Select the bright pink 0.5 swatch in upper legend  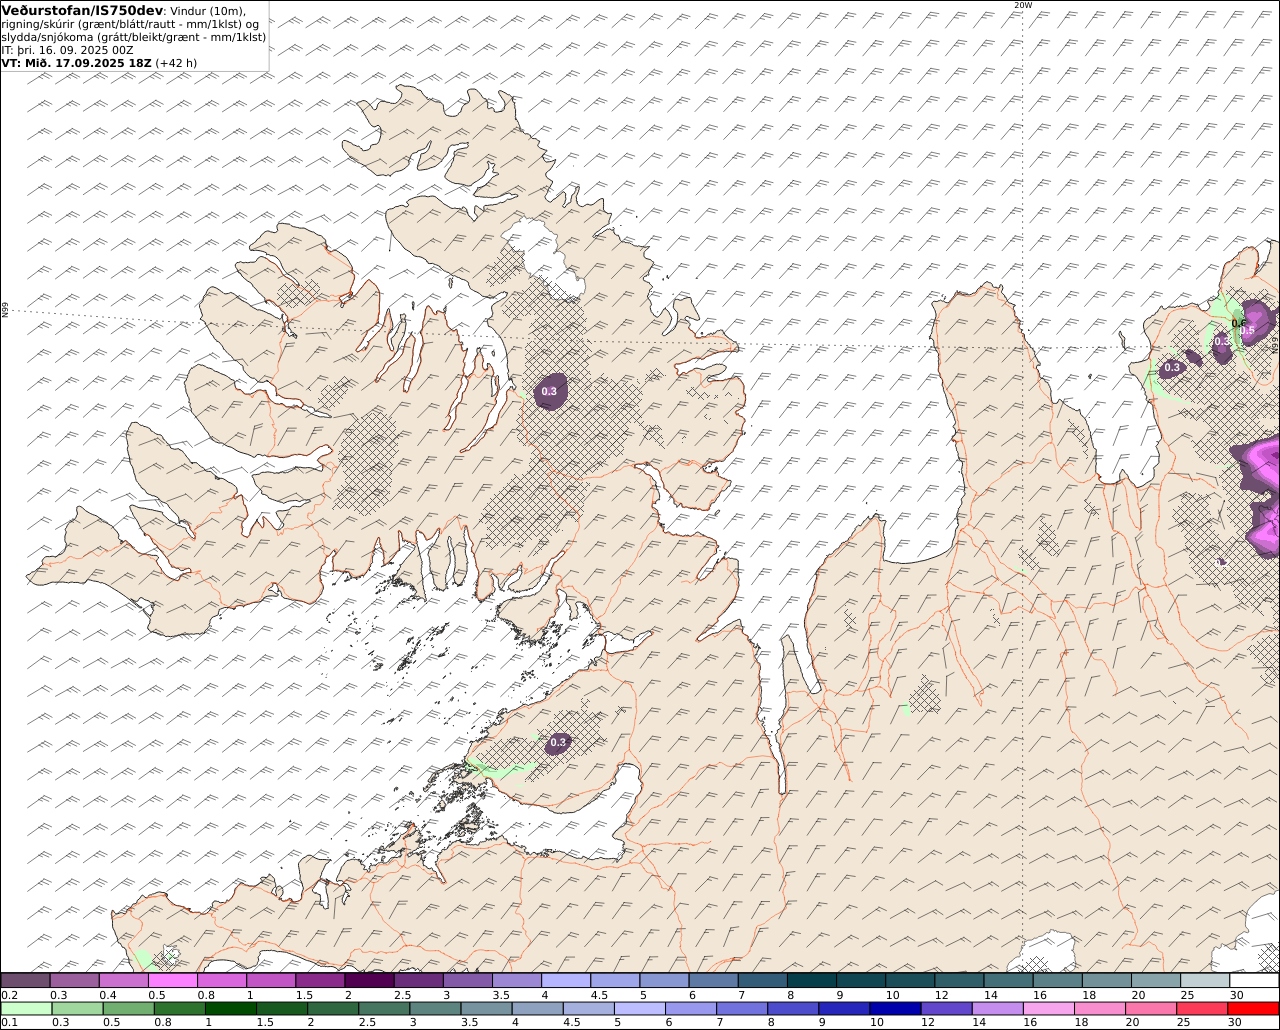(172, 981)
